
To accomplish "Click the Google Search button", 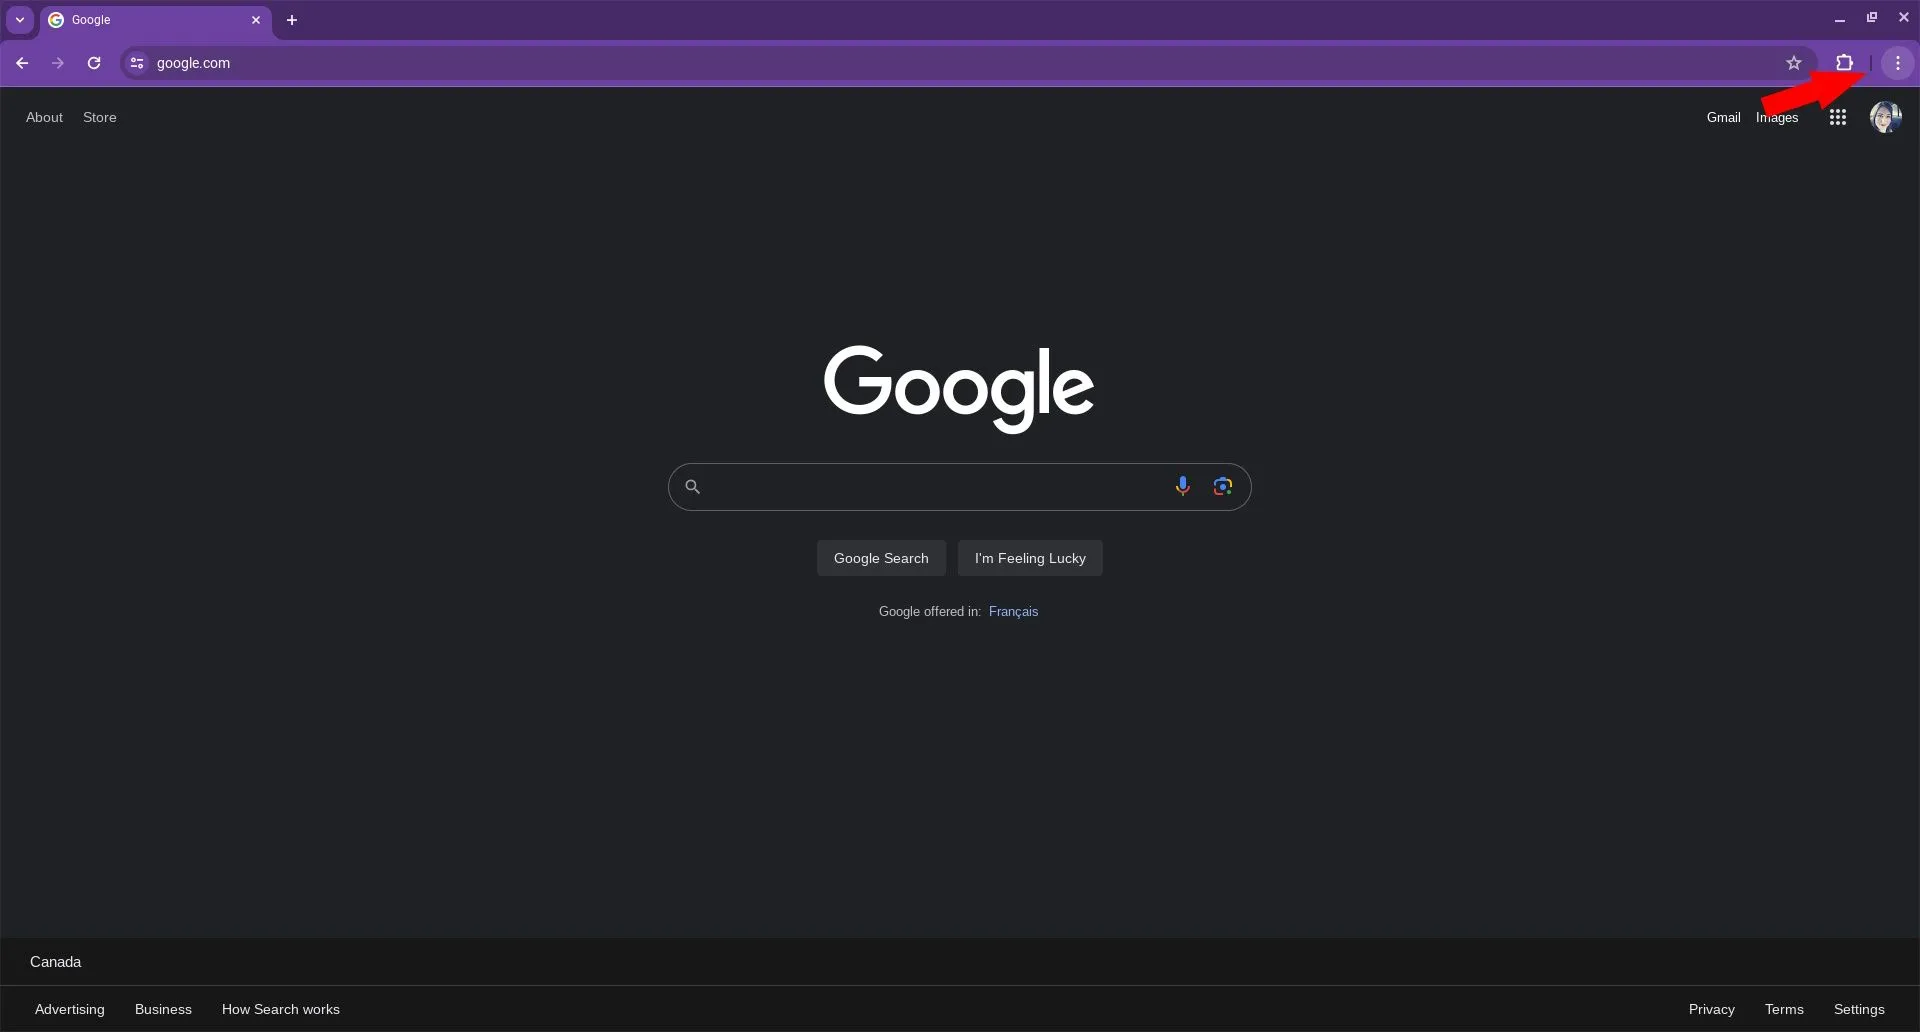I will 881,558.
